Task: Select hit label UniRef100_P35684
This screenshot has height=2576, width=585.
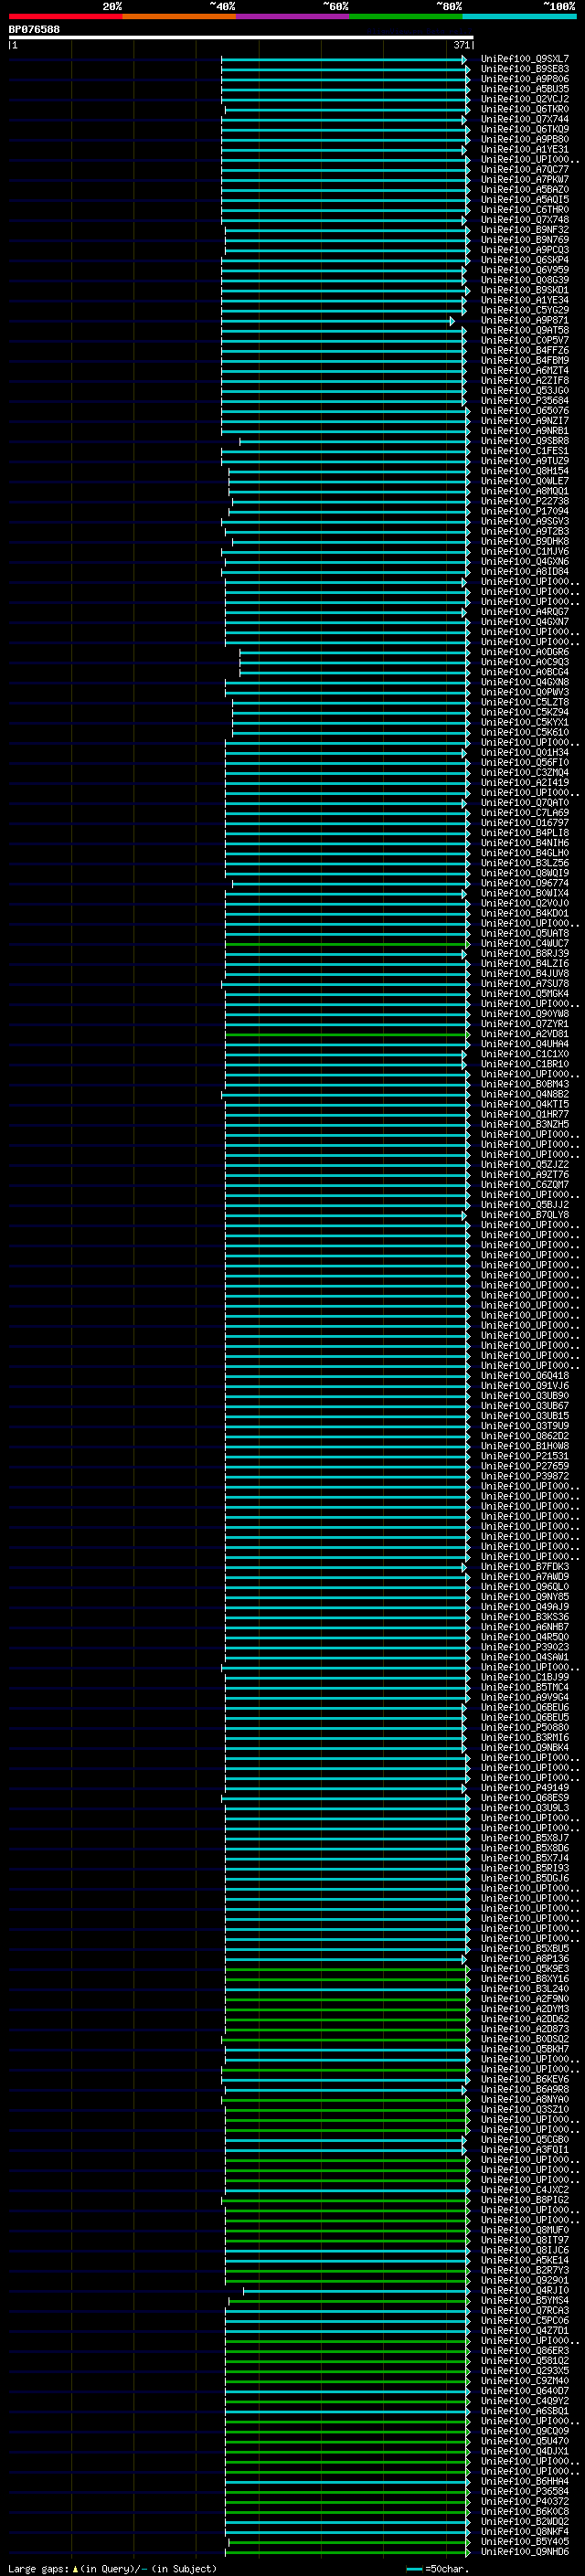Action: click(x=524, y=400)
